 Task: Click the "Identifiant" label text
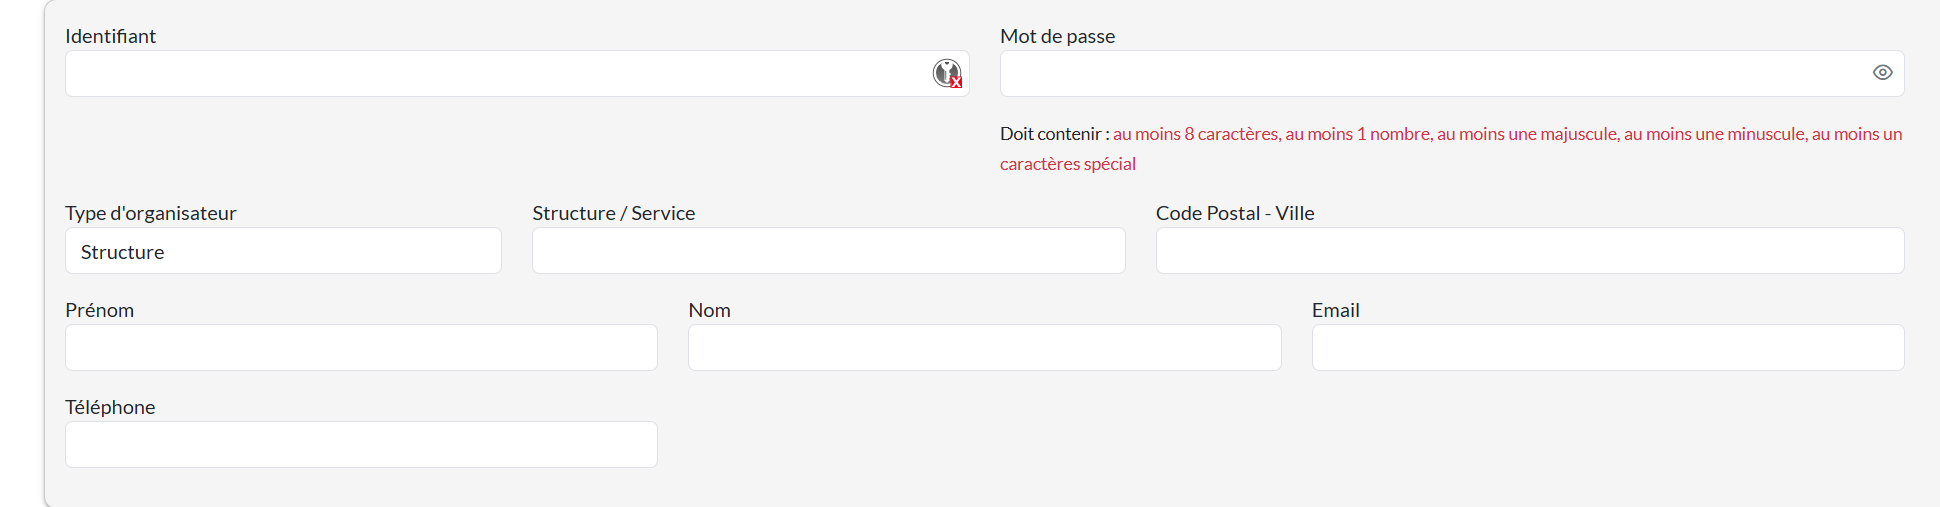(110, 36)
